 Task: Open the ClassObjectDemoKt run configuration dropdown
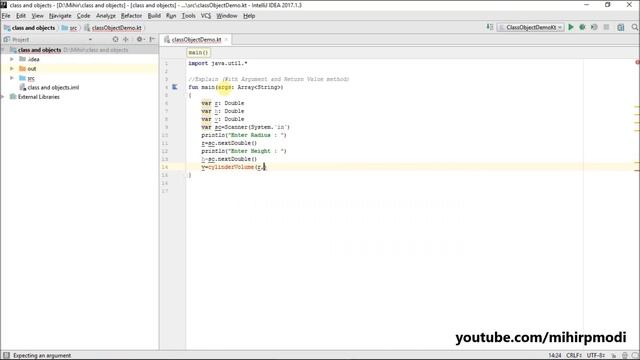tap(530, 27)
